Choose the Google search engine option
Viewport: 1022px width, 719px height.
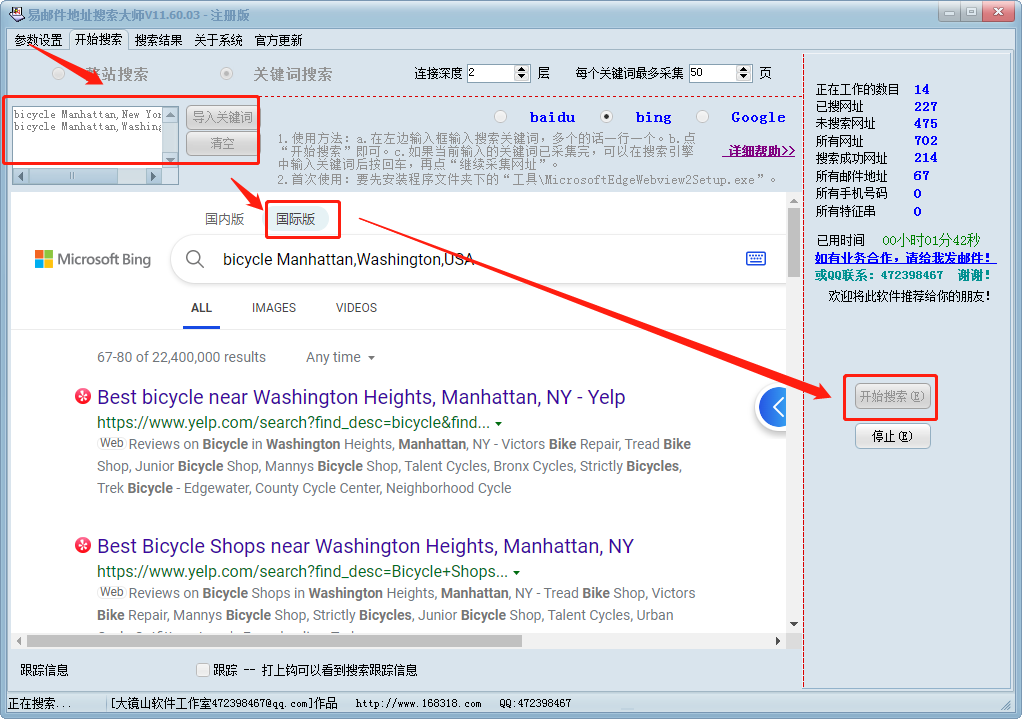click(702, 117)
